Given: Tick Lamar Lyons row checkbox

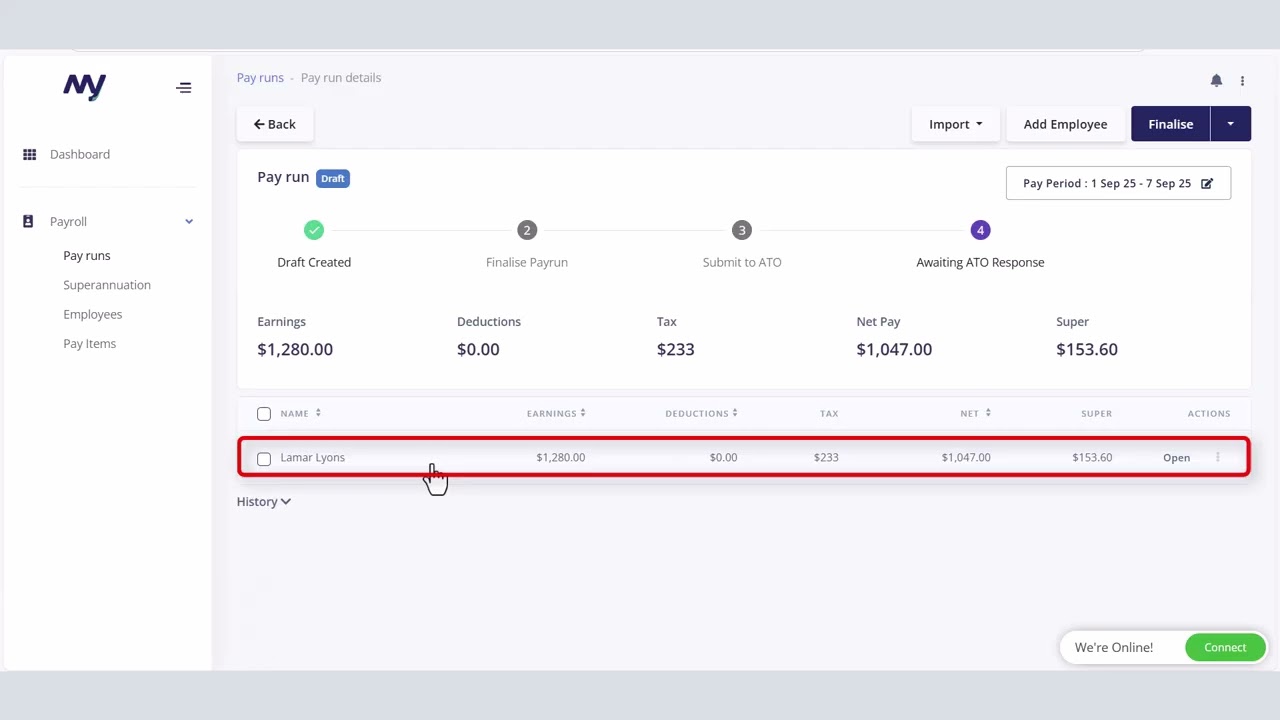Looking at the screenshot, I should coord(264,458).
